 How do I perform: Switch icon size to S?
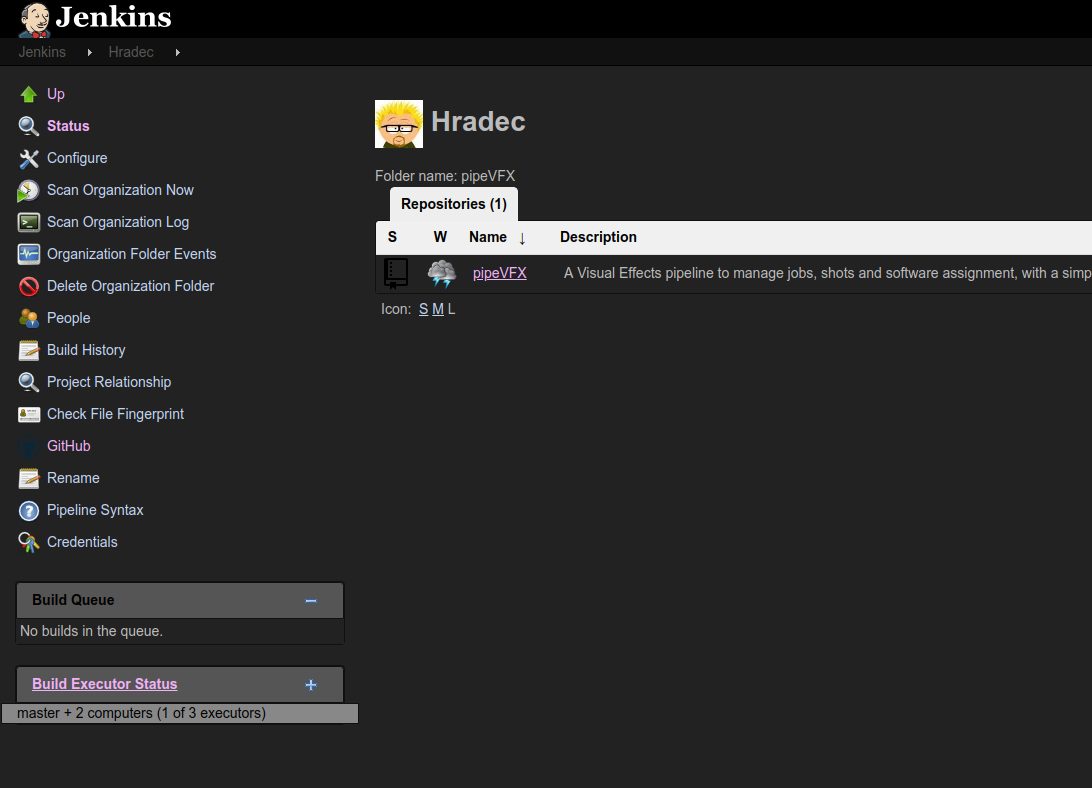(423, 309)
